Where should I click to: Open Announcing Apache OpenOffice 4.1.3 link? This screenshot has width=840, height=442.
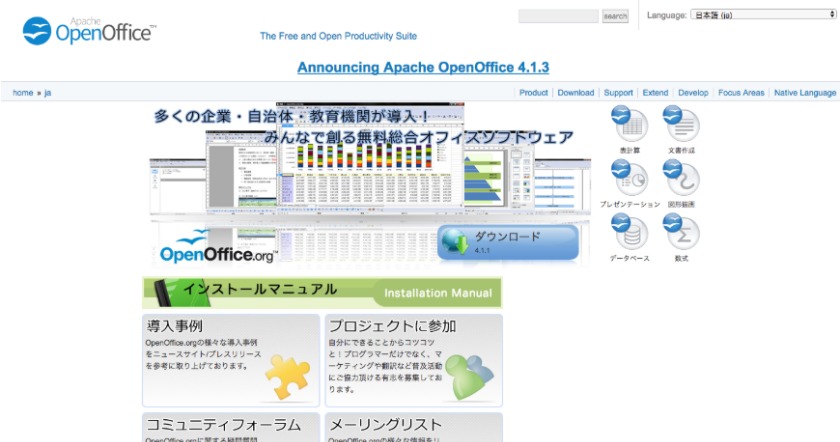point(423,68)
